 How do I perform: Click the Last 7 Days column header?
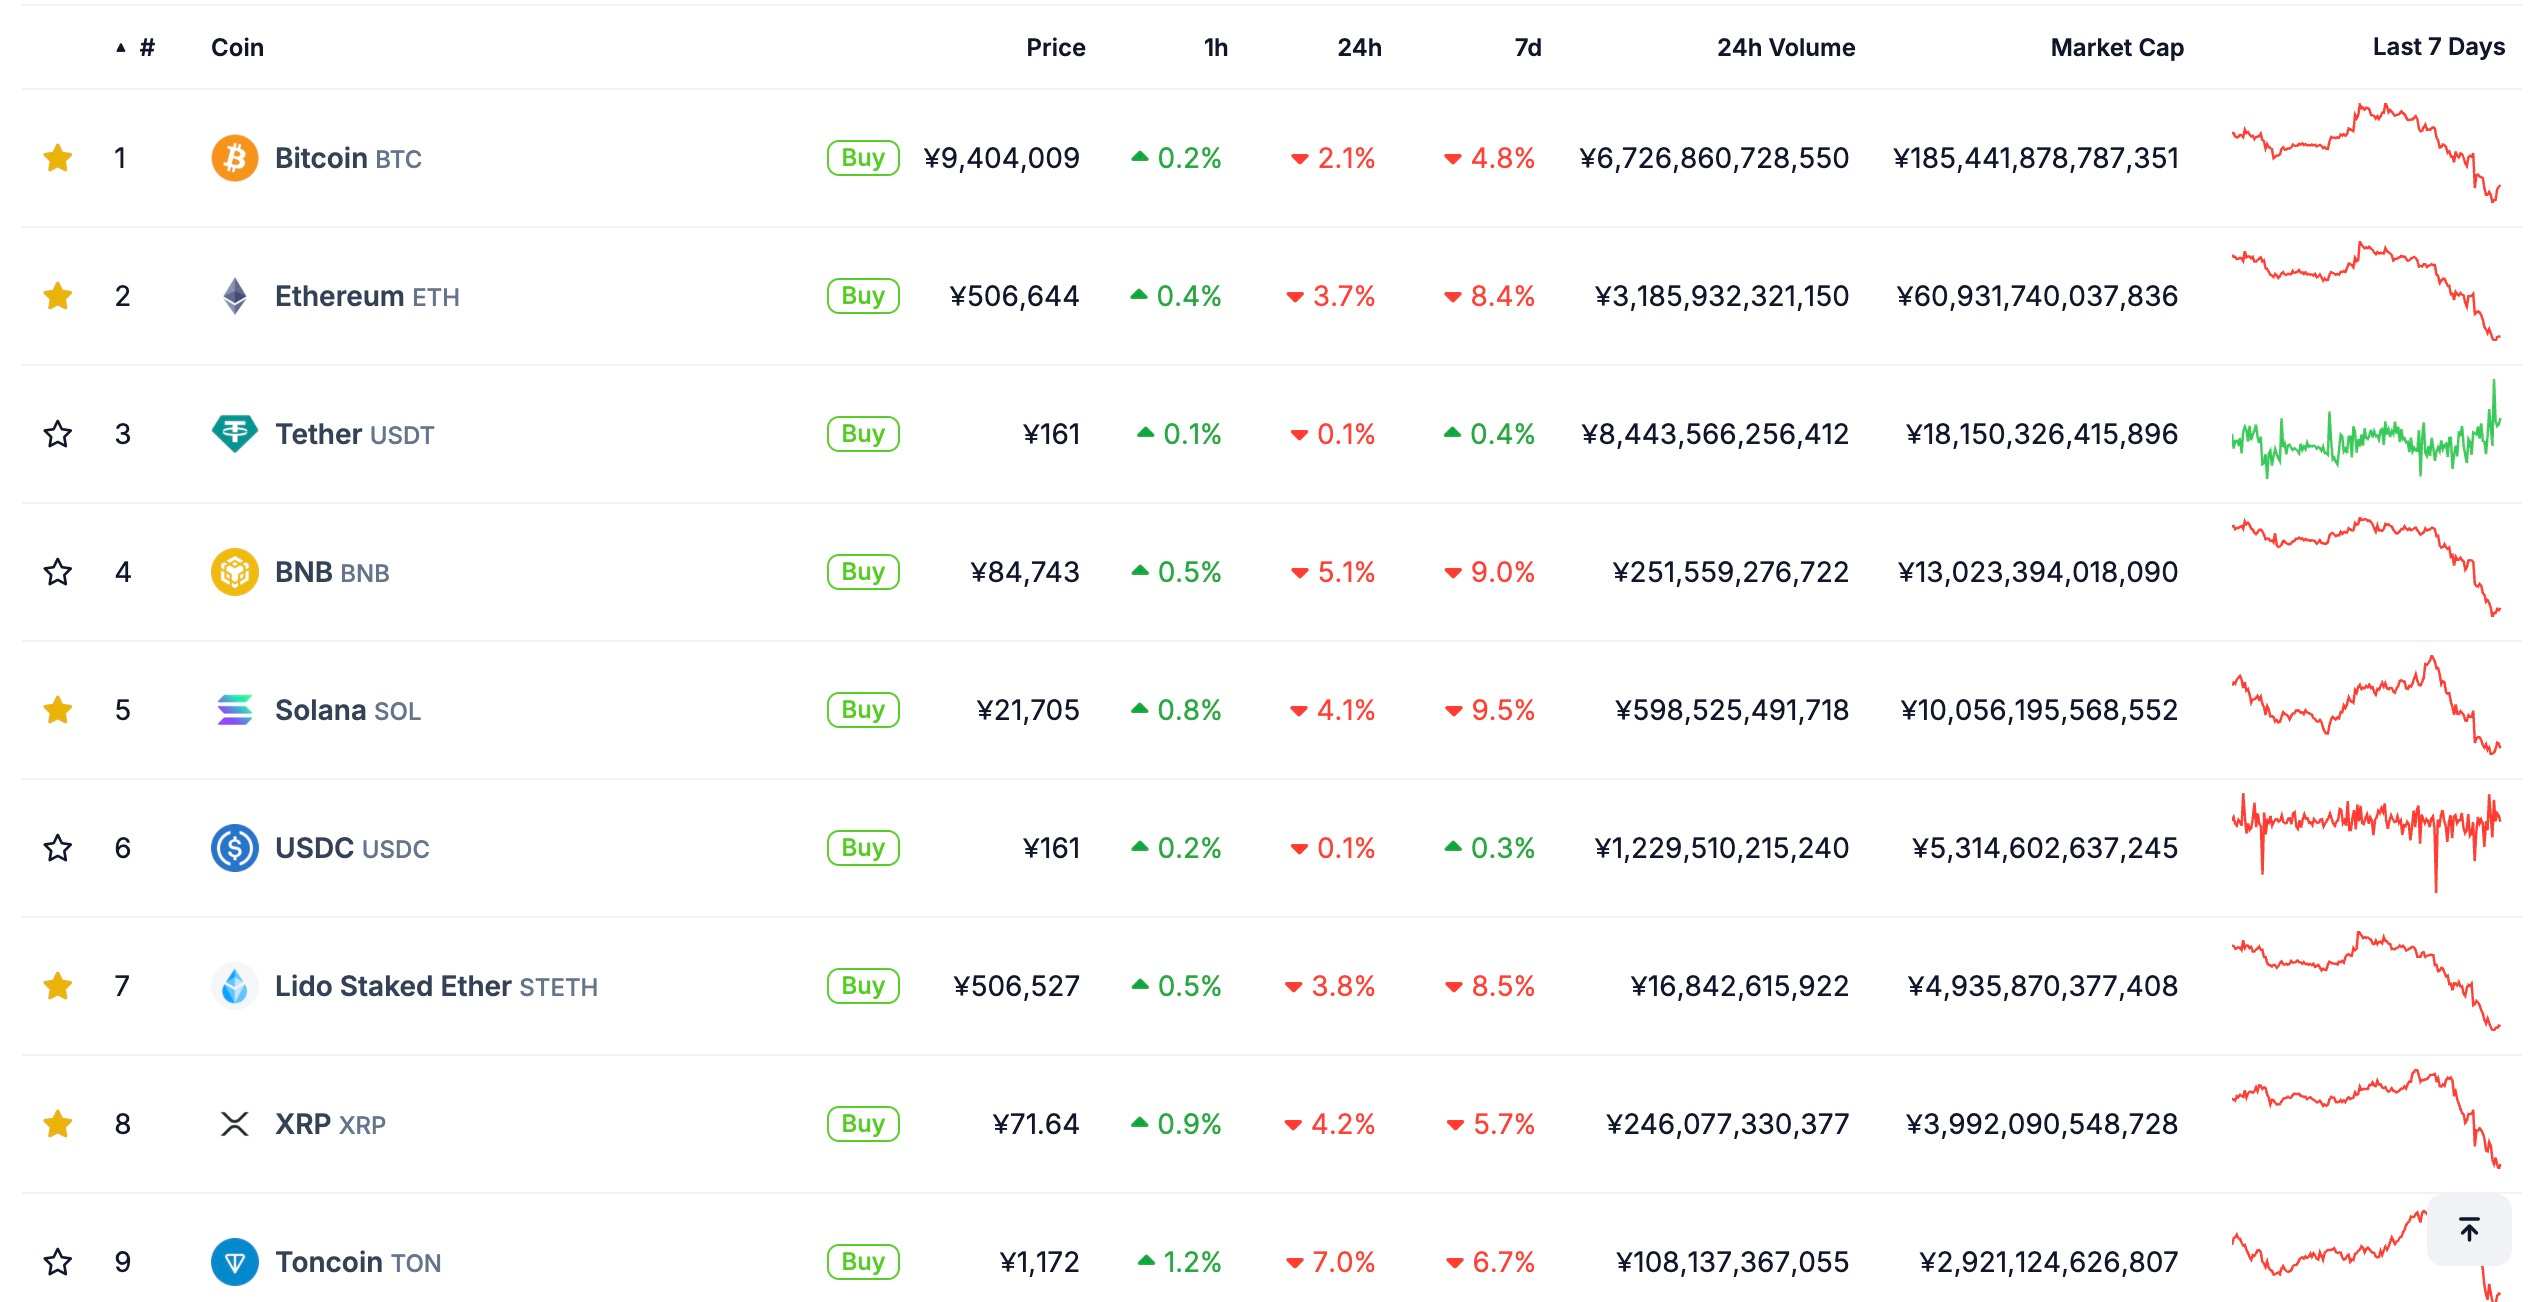click(x=2438, y=47)
